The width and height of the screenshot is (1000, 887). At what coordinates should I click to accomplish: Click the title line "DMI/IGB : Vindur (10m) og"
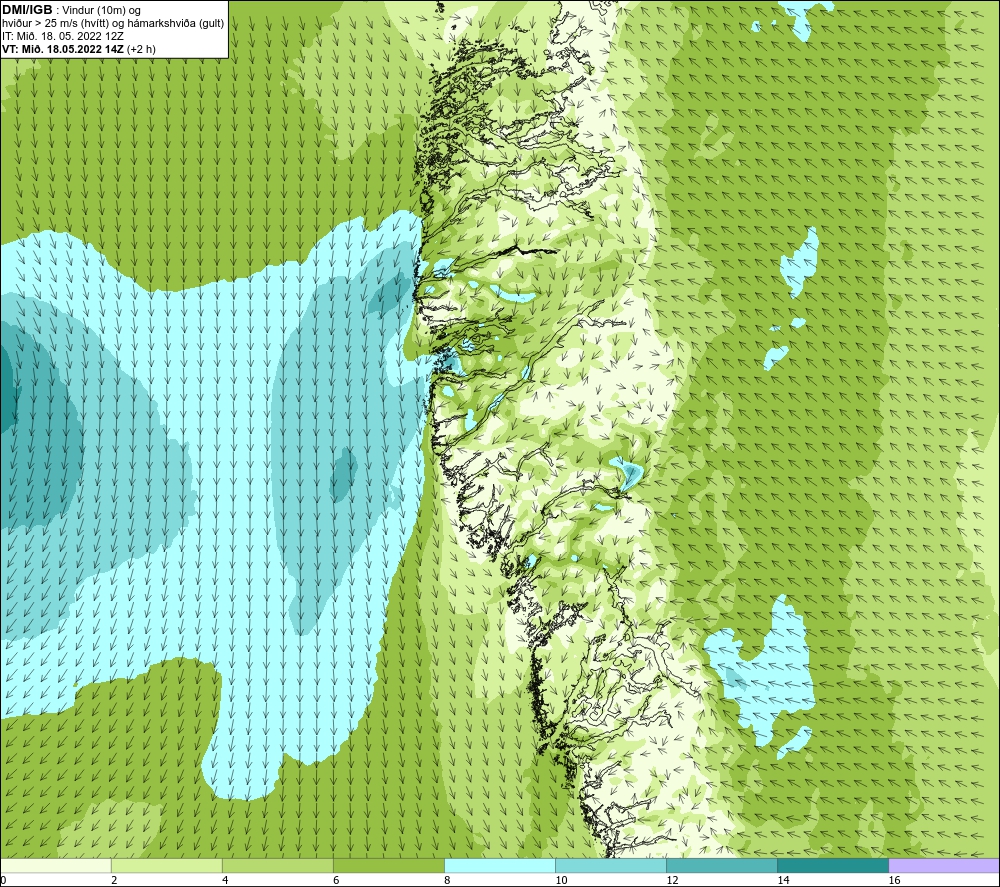coord(71,10)
